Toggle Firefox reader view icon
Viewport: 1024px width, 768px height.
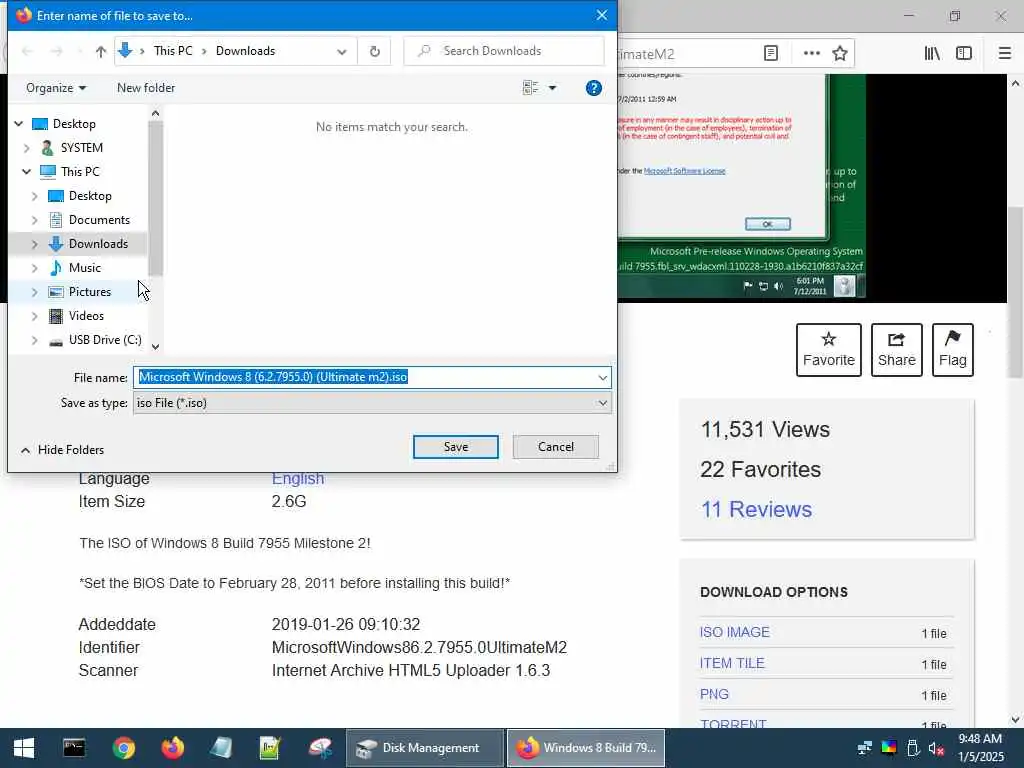(771, 54)
